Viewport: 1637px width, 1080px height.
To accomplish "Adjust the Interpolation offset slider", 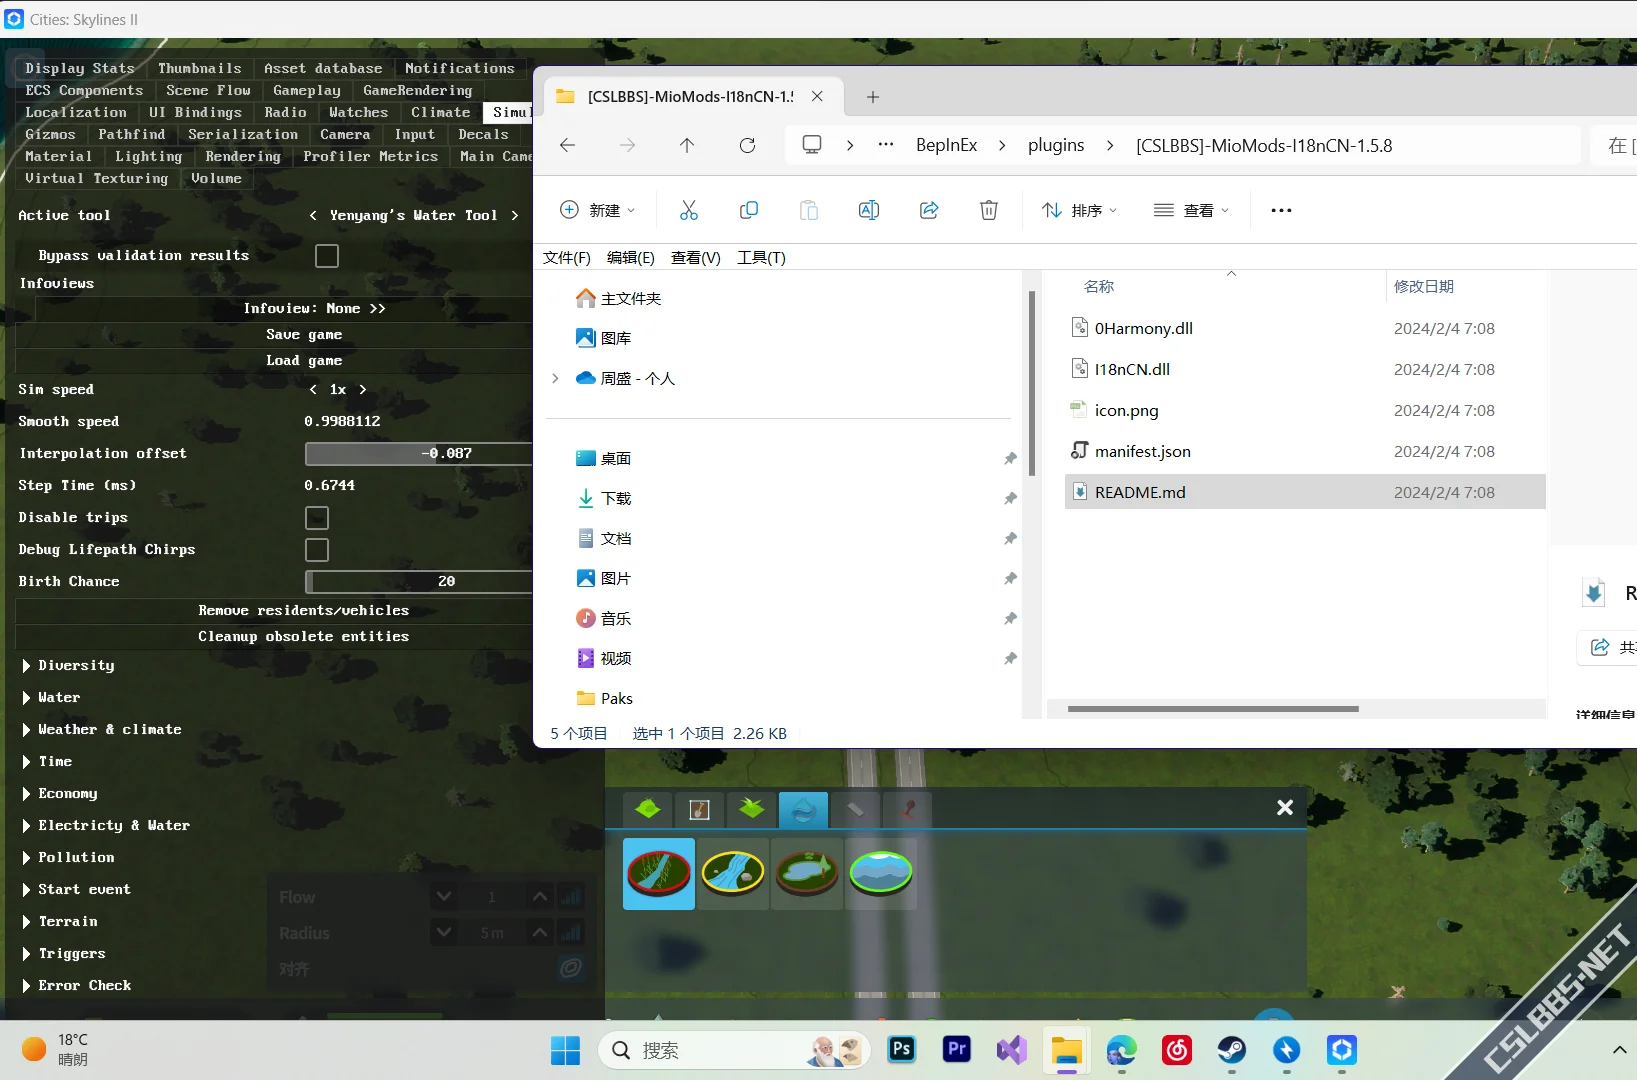I will tap(418, 454).
